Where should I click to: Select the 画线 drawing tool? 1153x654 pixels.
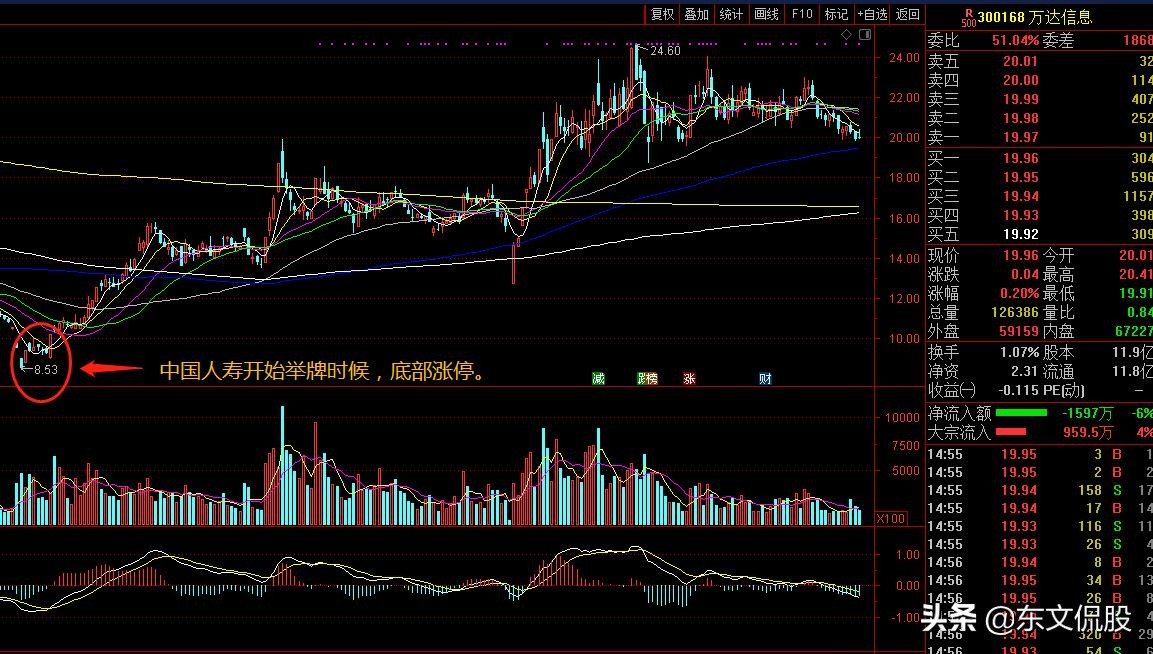(x=766, y=14)
